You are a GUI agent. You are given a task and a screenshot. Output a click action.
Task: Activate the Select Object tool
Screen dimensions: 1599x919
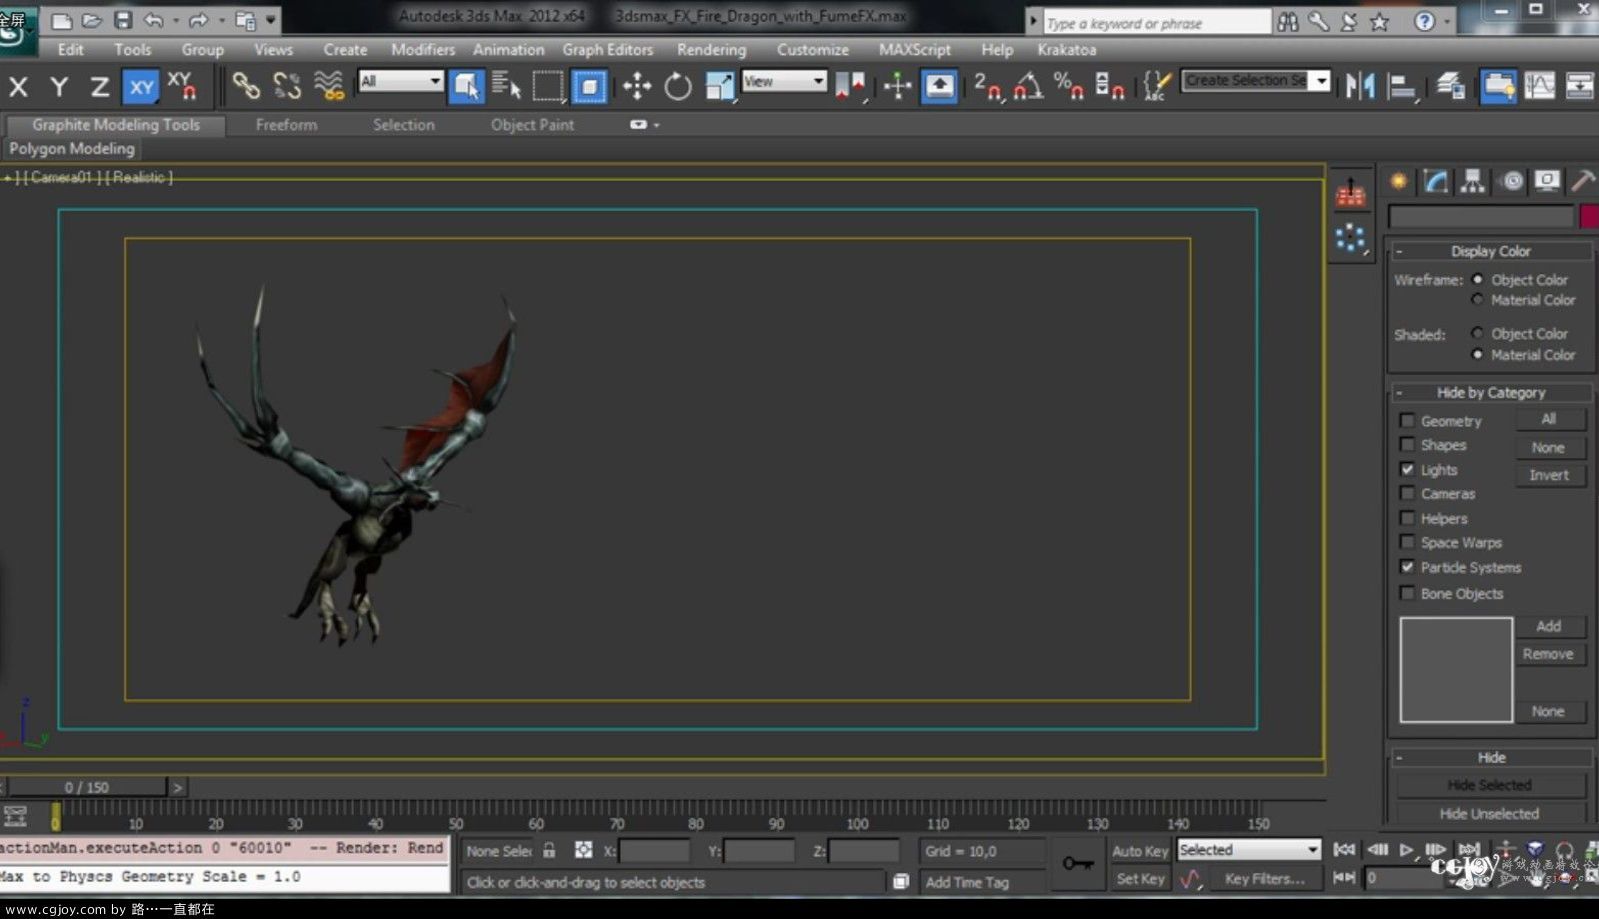(466, 87)
